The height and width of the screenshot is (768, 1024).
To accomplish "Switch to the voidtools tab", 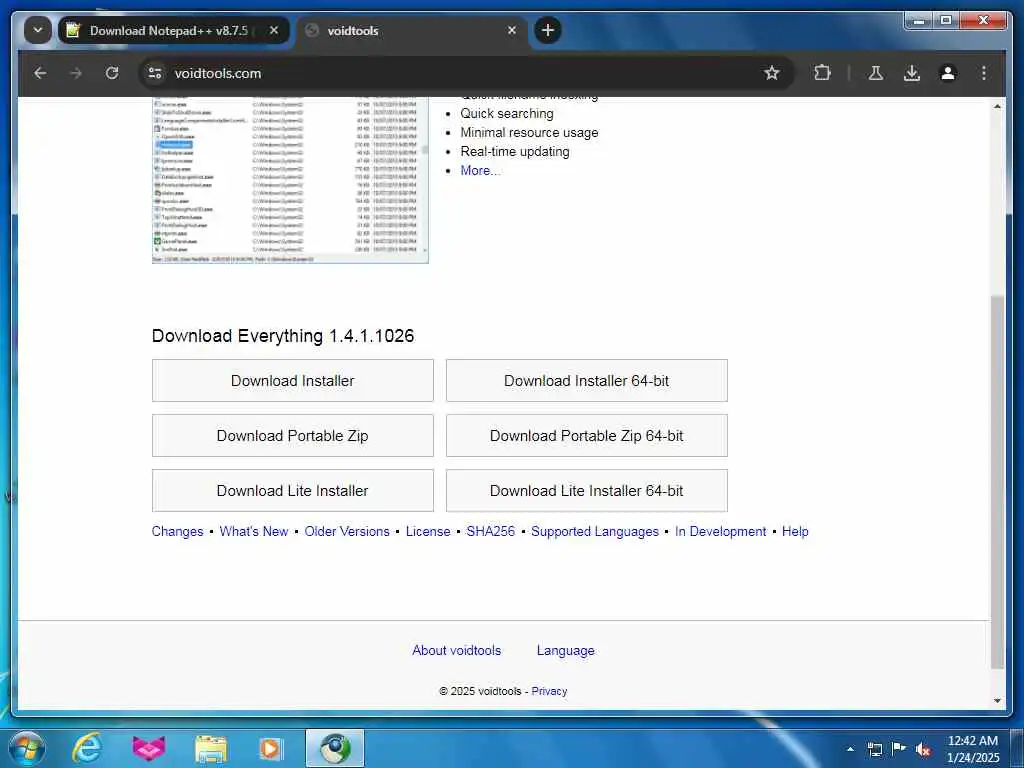I will tap(412, 30).
